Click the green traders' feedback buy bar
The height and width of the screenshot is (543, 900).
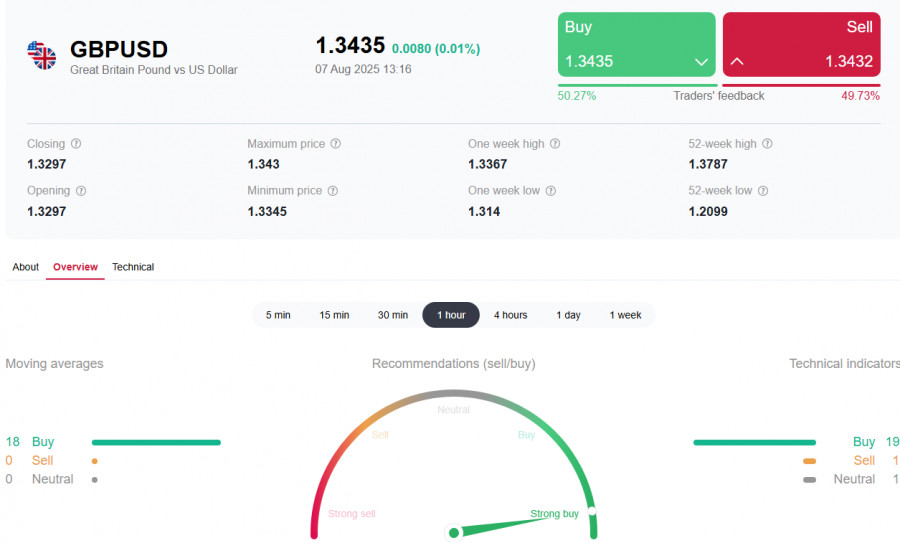click(638, 86)
